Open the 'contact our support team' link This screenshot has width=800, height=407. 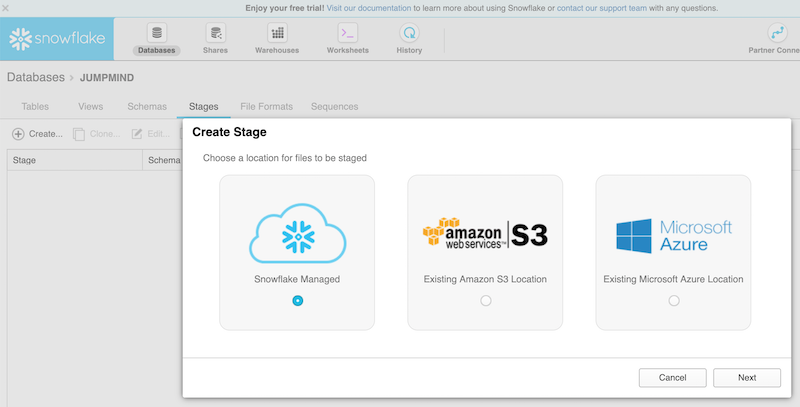pyautogui.click(x=602, y=8)
